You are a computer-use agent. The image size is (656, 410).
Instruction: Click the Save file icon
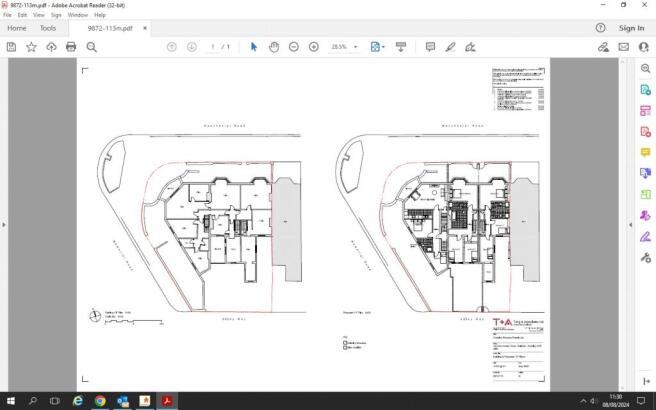pos(11,47)
